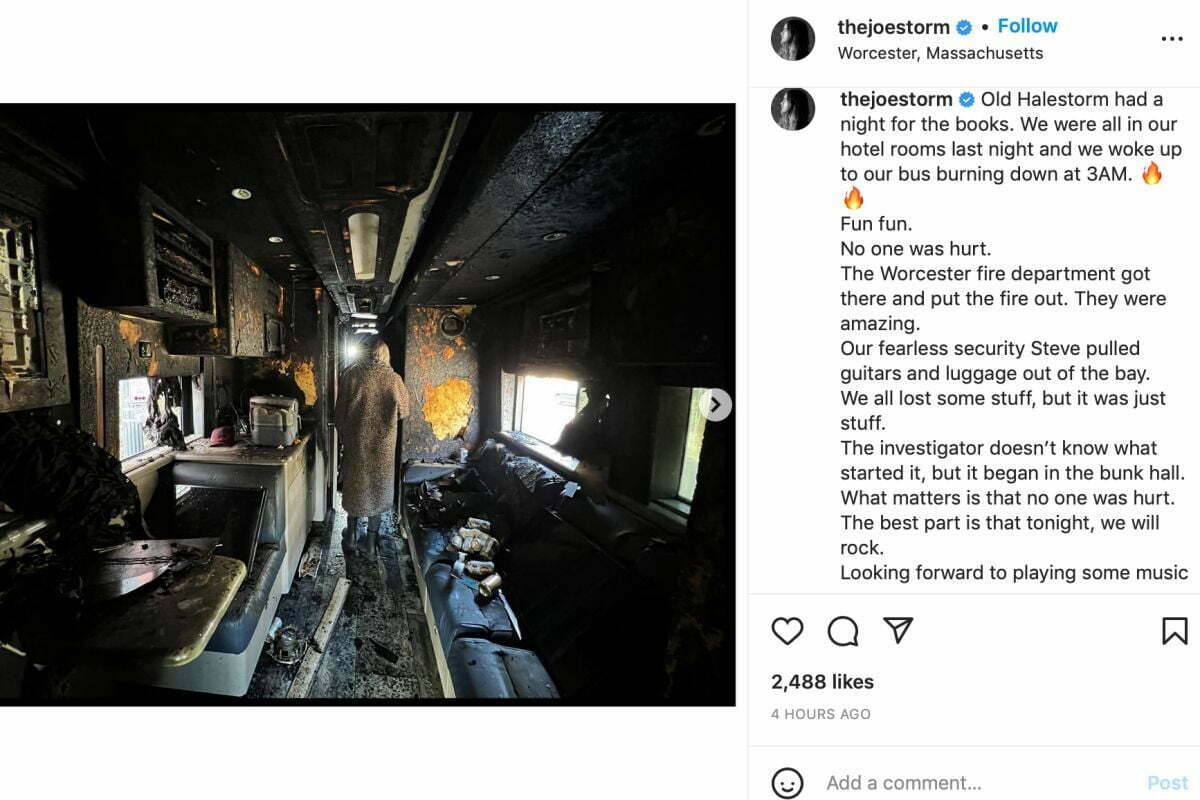Open the emoji picker smiley icon

788,783
